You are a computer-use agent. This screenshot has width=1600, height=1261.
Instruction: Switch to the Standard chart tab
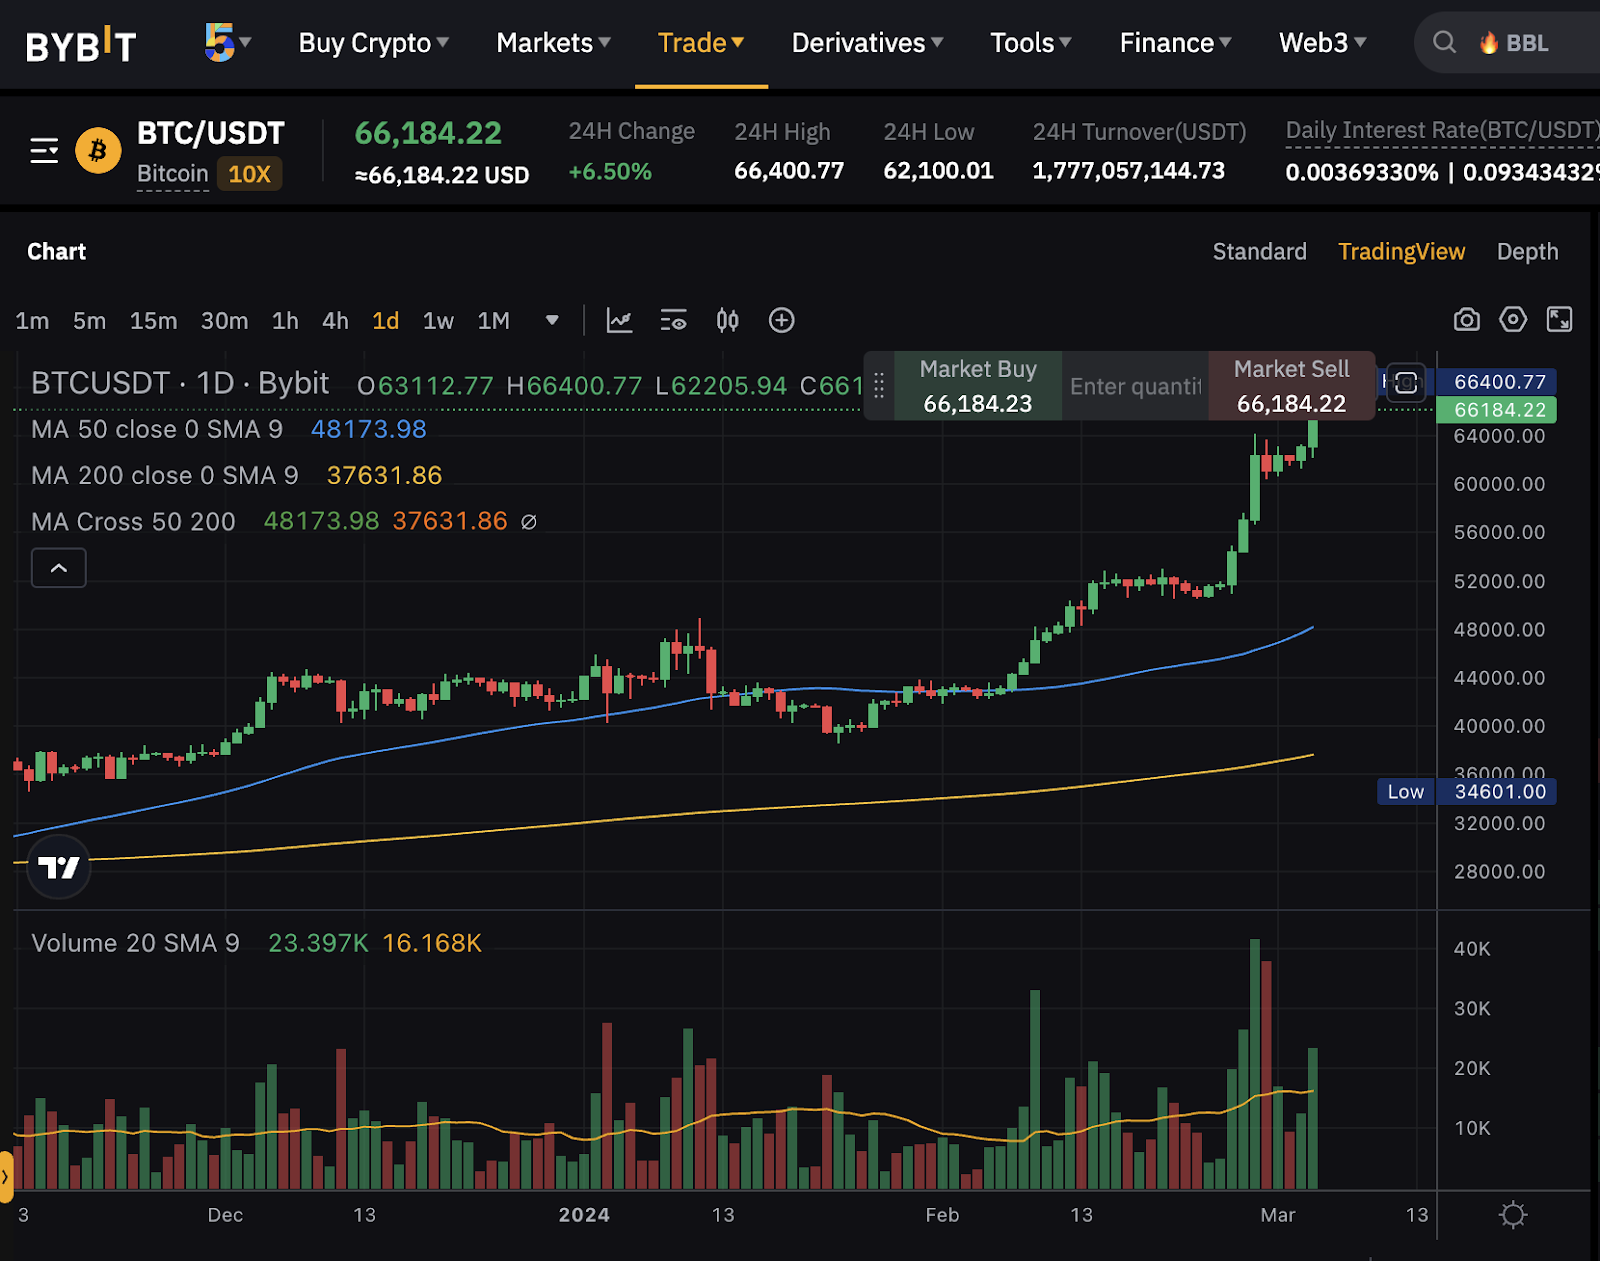1259,252
